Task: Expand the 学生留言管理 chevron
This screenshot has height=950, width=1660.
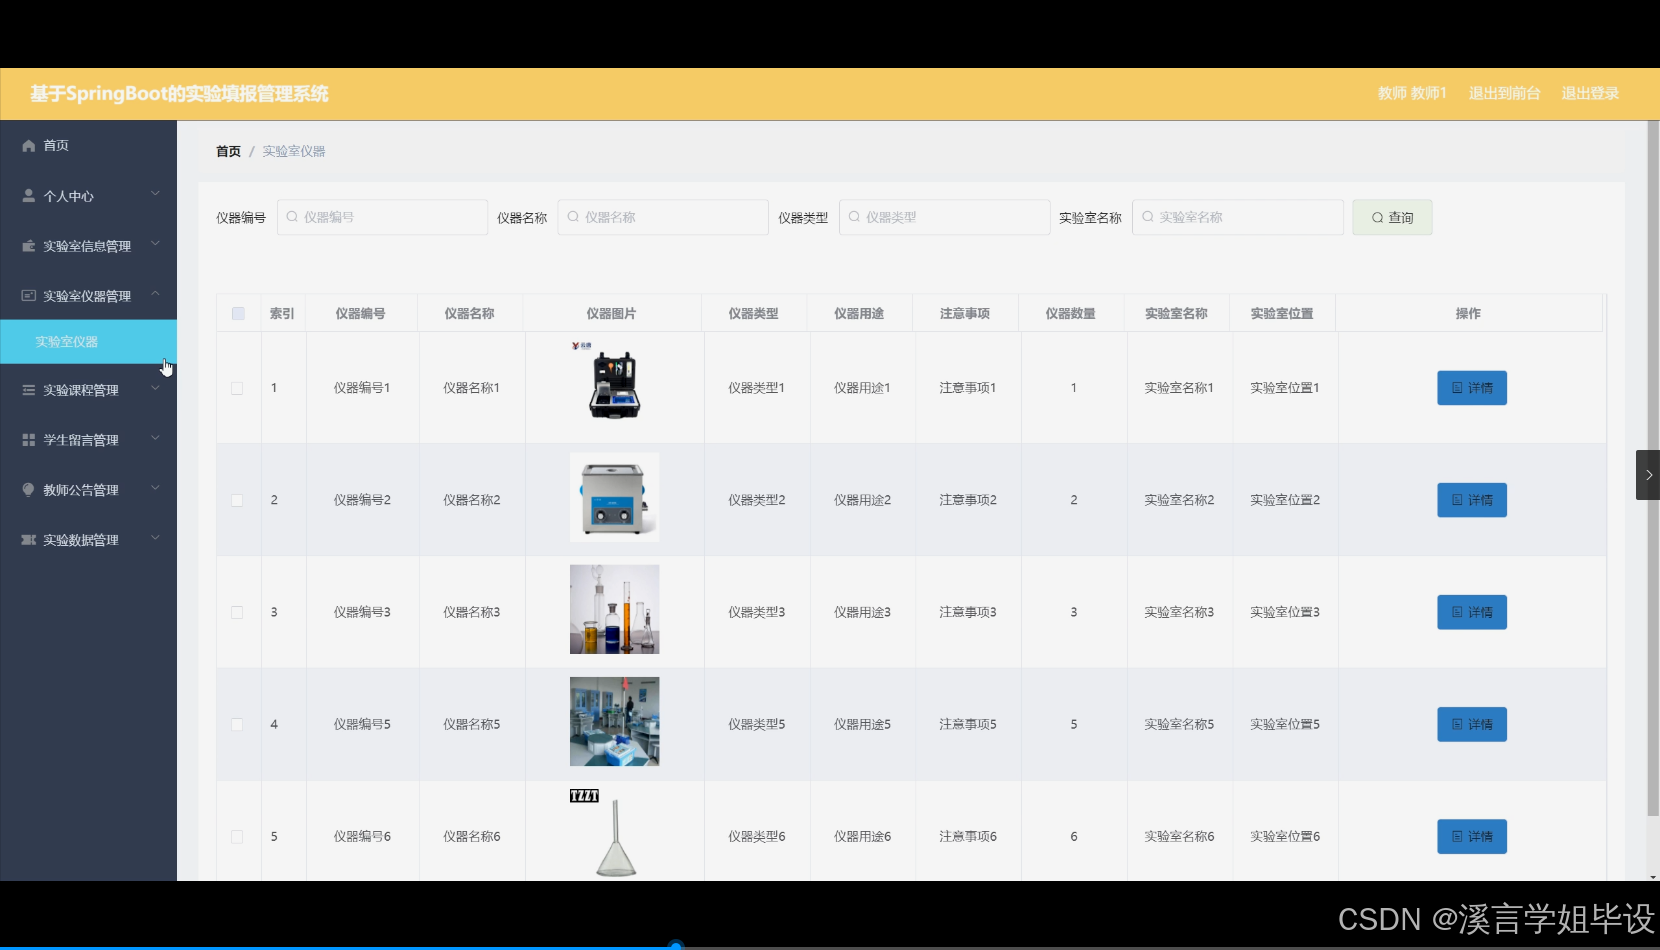Action: click(155, 438)
